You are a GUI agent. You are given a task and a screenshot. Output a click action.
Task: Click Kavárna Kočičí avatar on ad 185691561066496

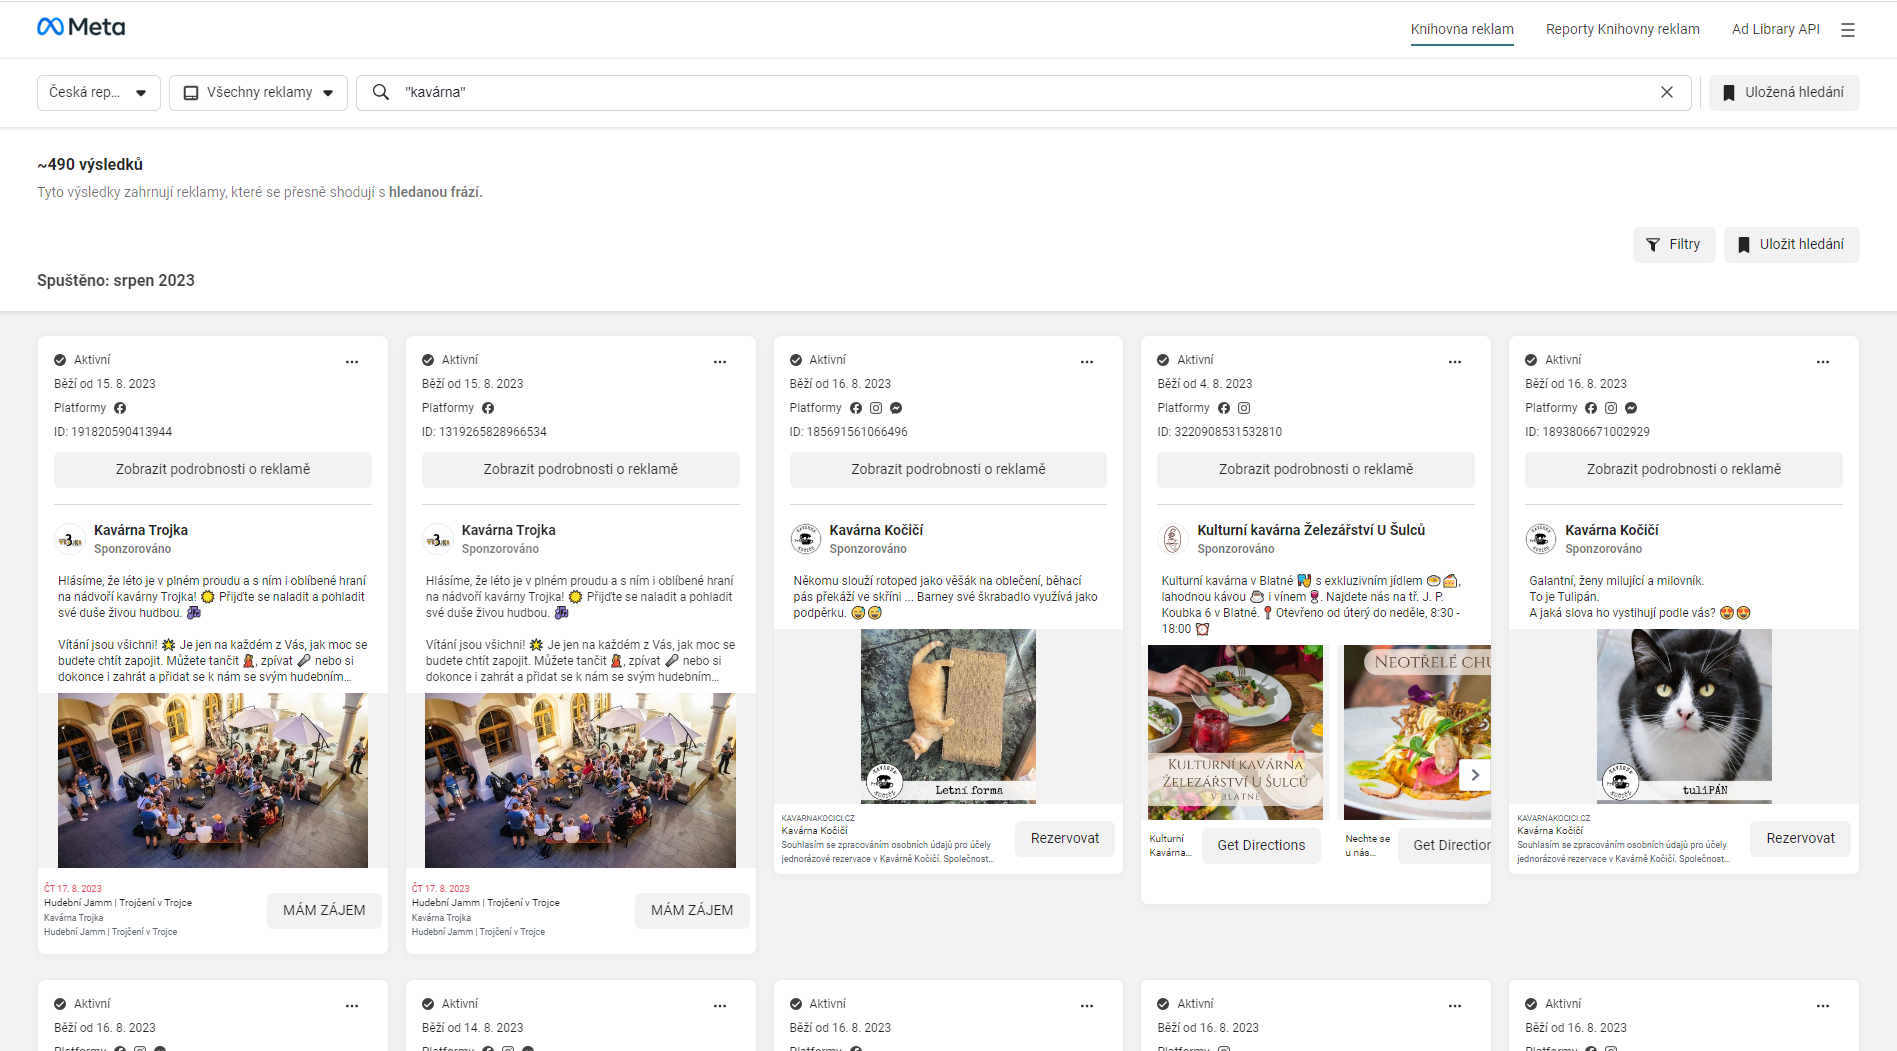coord(806,539)
